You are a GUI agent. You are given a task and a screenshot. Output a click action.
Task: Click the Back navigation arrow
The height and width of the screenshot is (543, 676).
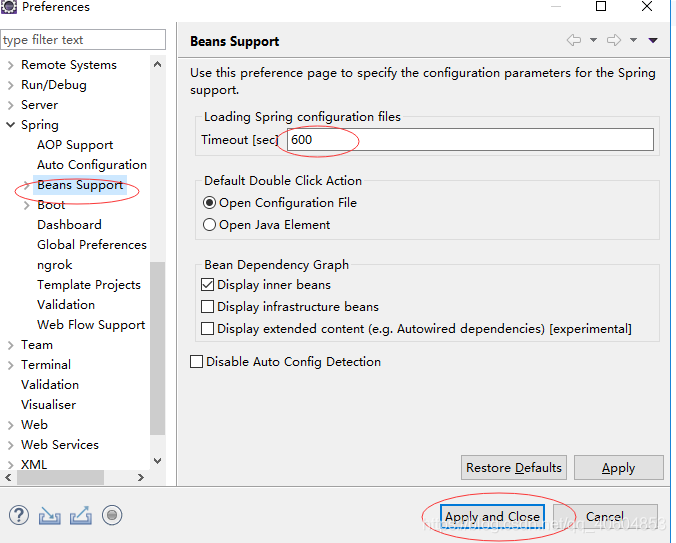[573, 41]
